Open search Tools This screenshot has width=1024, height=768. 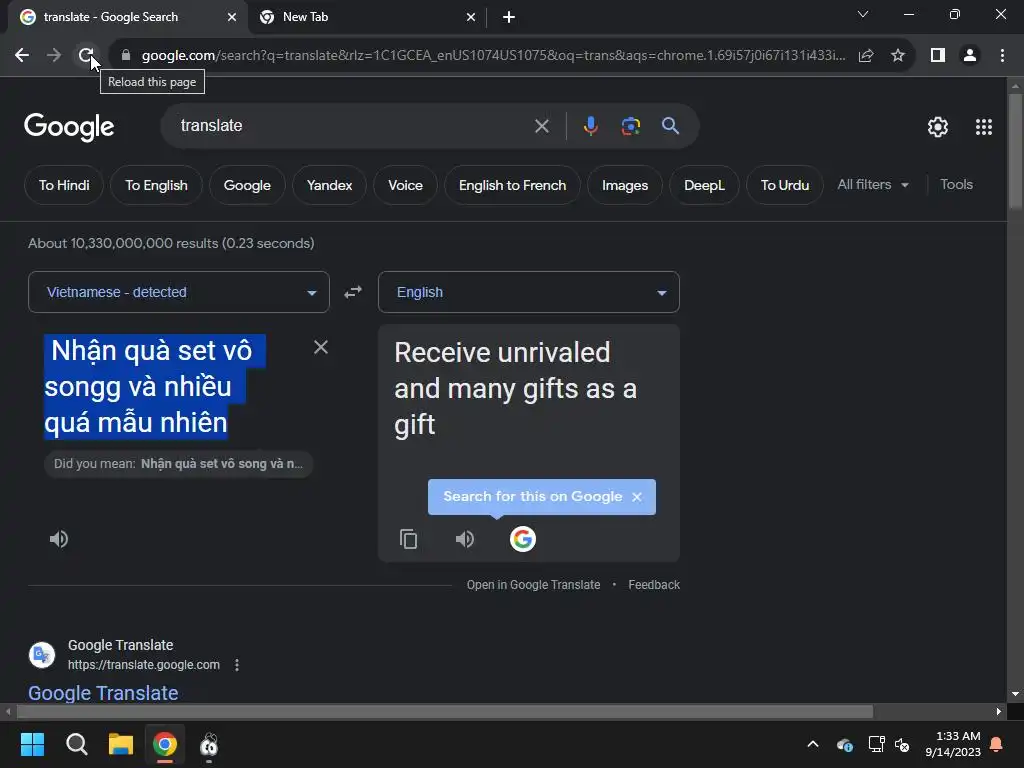[956, 185]
